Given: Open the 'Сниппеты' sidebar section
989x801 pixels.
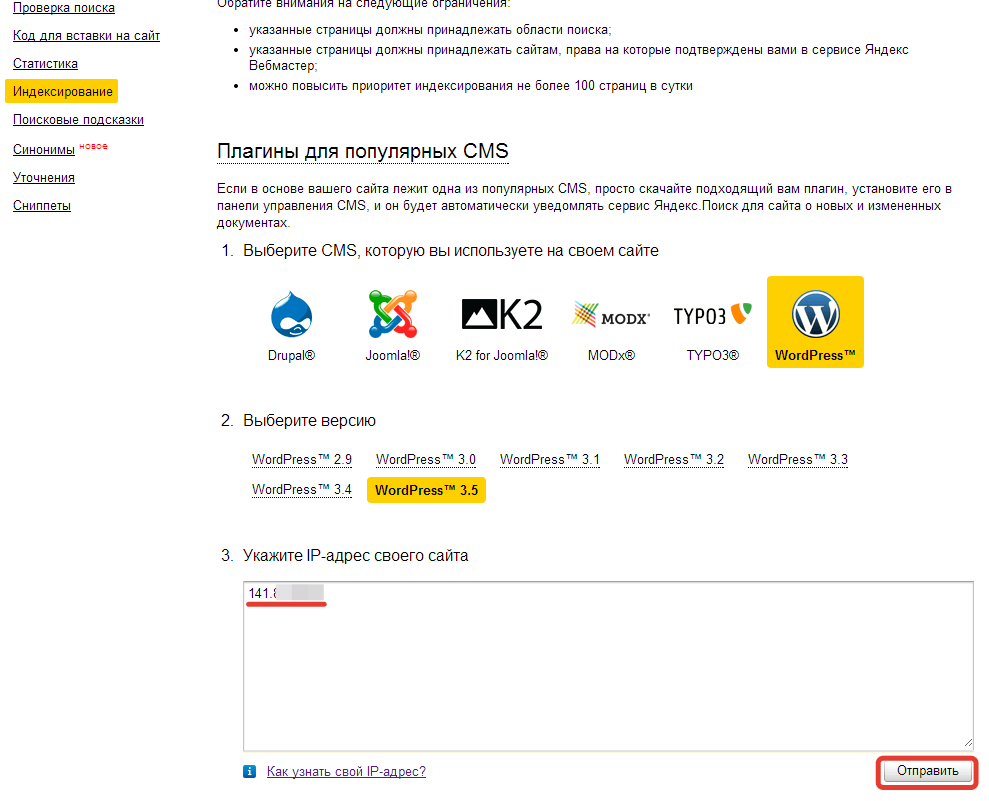Looking at the screenshot, I should tap(42, 206).
